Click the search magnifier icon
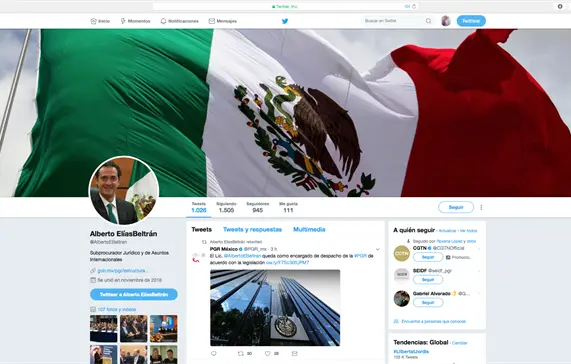The height and width of the screenshot is (364, 571). pos(429,21)
